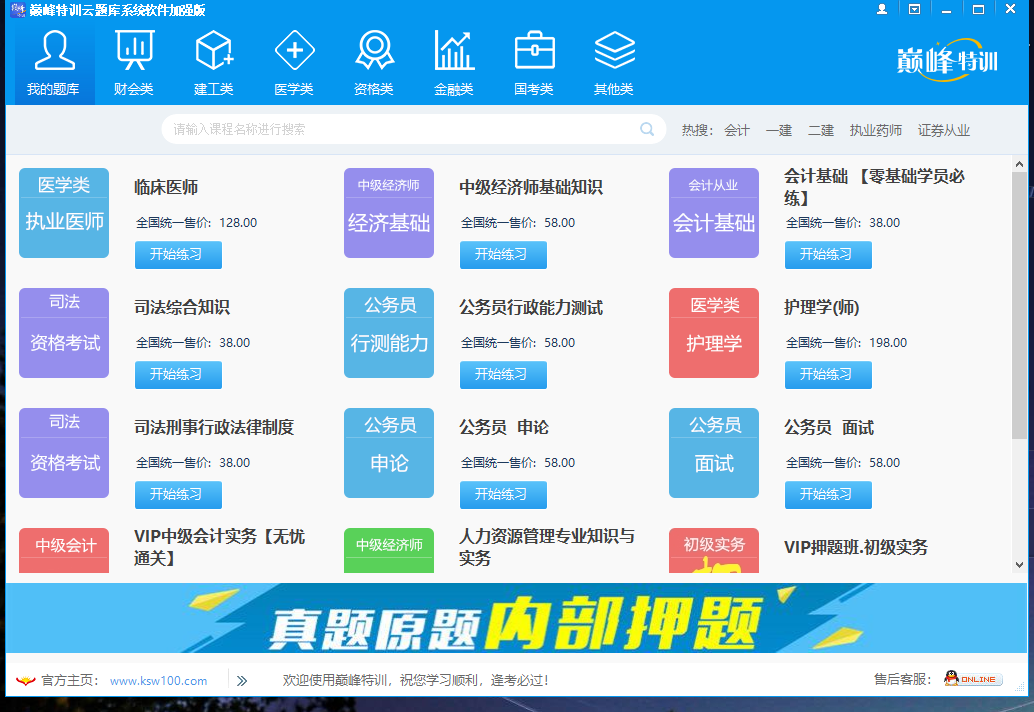Start practice for 公务员 面试

pyautogui.click(x=828, y=494)
